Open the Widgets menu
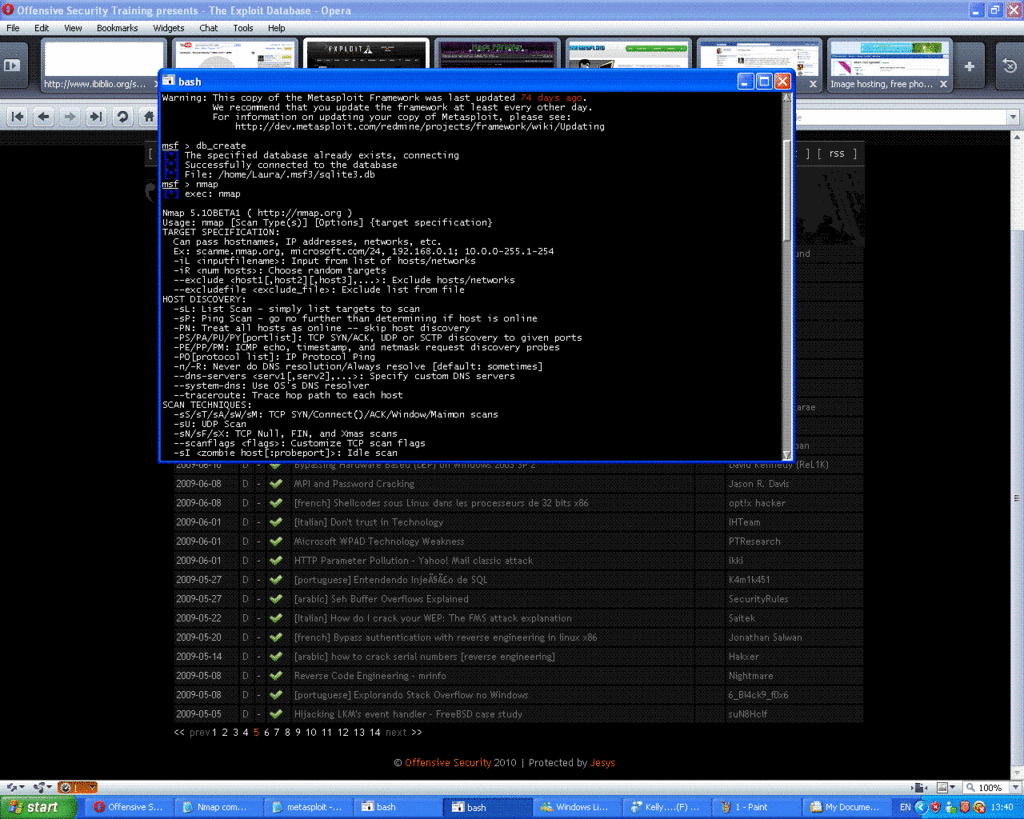This screenshot has height=819, width=1024. [x=168, y=28]
